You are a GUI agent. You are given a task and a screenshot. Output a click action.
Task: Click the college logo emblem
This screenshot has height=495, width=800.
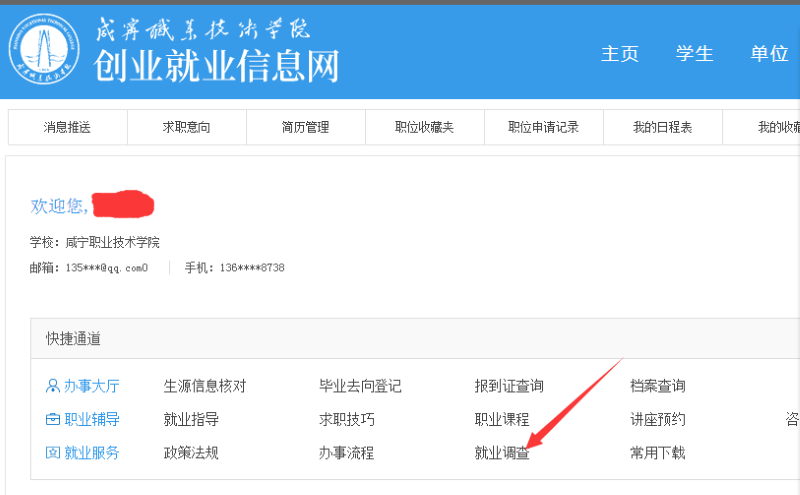pos(46,51)
